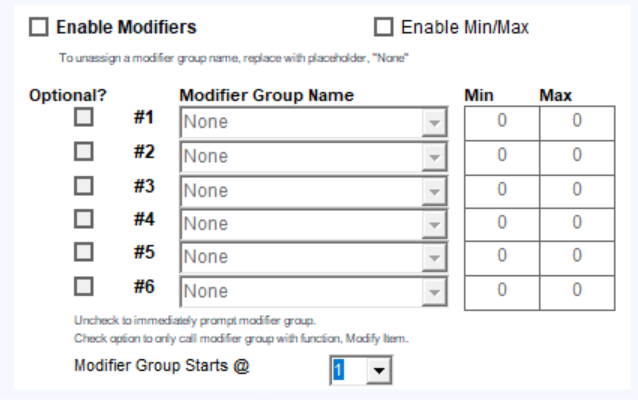This screenshot has height=400, width=638.
Task: Toggle the Optional checkbox for #3
Action: (85, 186)
